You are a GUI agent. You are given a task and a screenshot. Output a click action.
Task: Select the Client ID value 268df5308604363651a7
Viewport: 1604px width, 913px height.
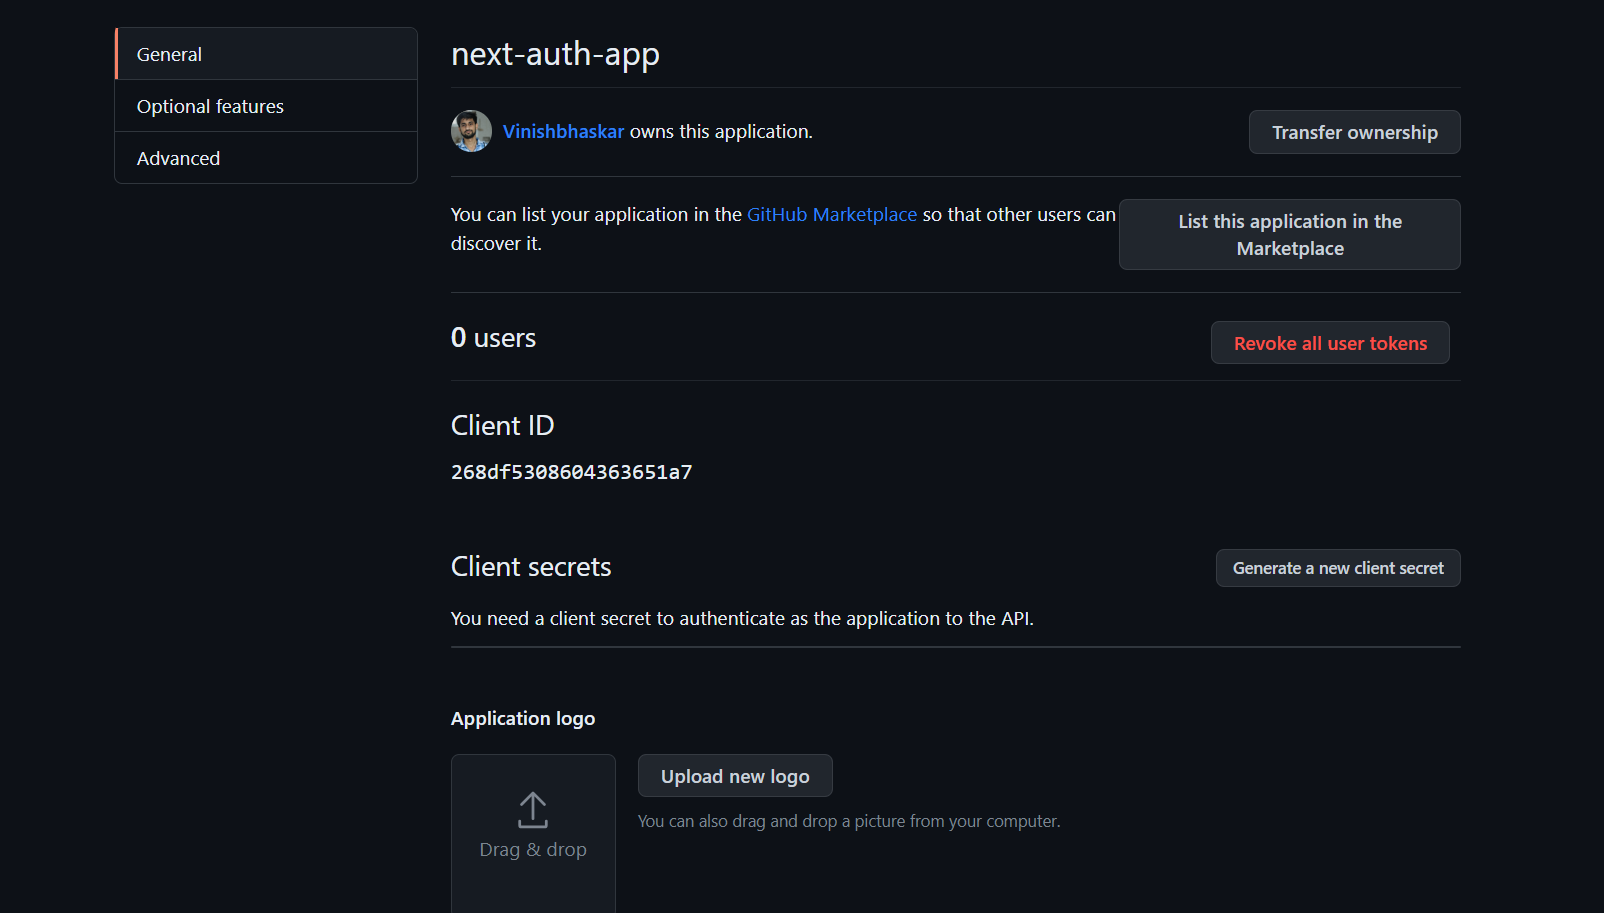click(x=571, y=472)
